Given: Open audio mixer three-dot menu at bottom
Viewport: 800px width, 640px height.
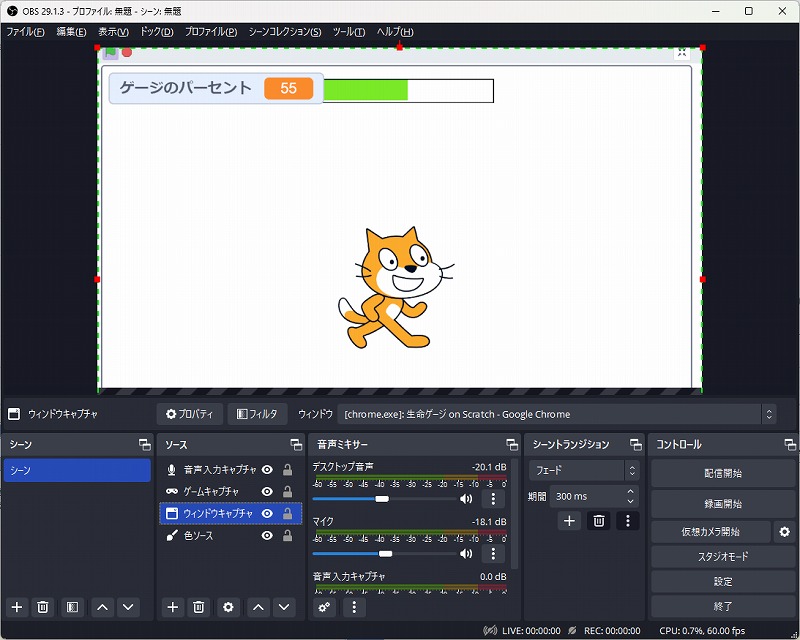Looking at the screenshot, I should tap(354, 607).
